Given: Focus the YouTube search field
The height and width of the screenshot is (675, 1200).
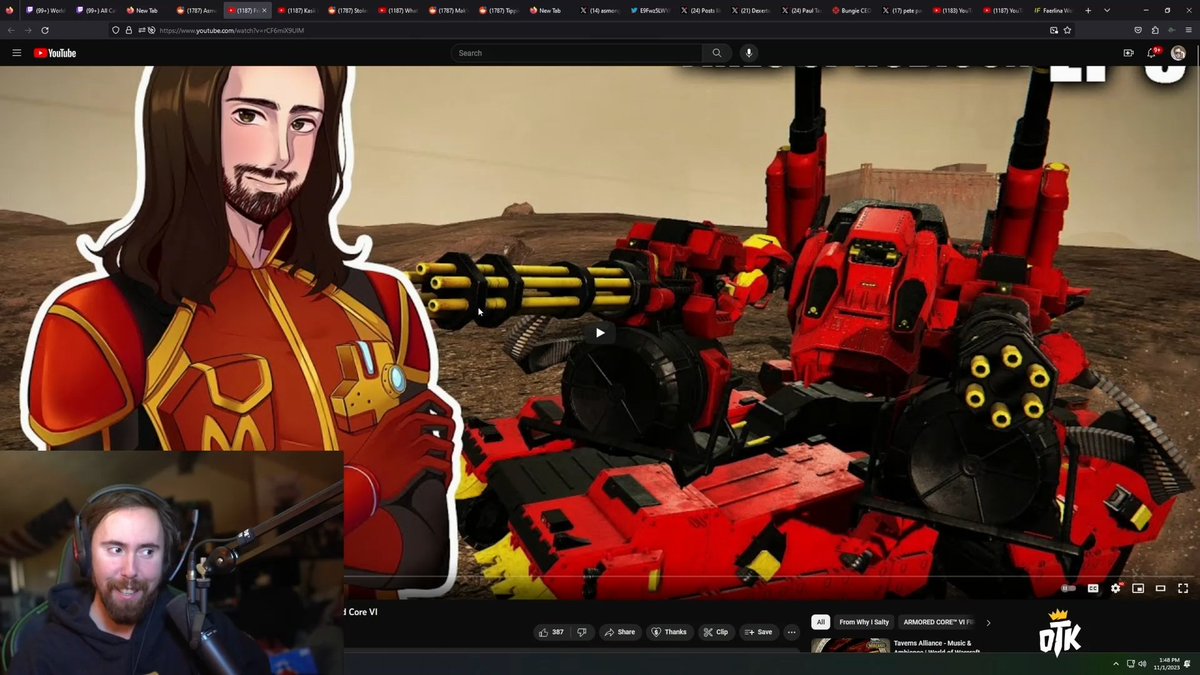Looking at the screenshot, I should coord(575,53).
